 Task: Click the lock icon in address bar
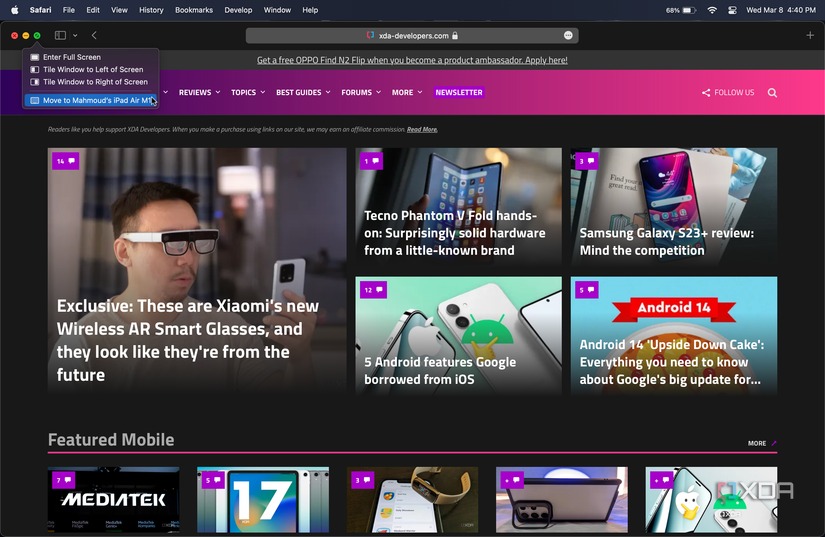point(455,35)
